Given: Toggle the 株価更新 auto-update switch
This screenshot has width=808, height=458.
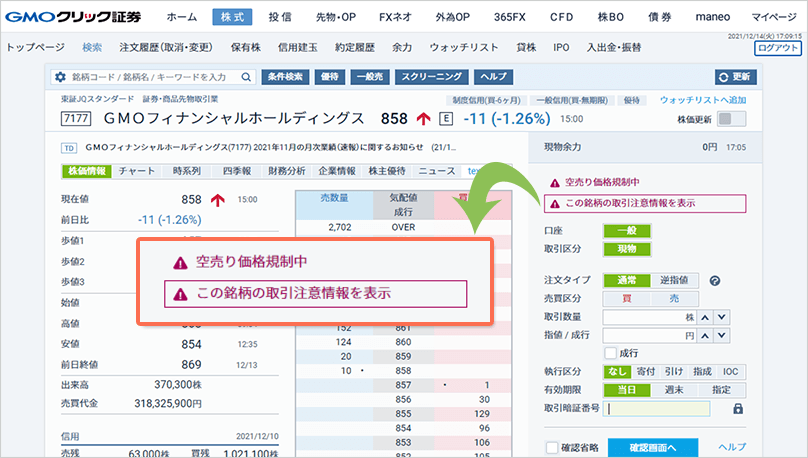Looking at the screenshot, I should [732, 119].
